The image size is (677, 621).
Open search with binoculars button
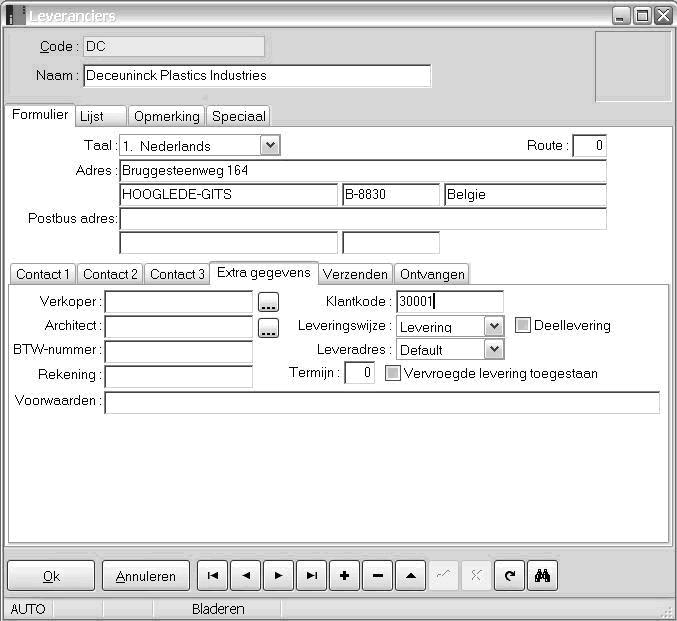(543, 575)
